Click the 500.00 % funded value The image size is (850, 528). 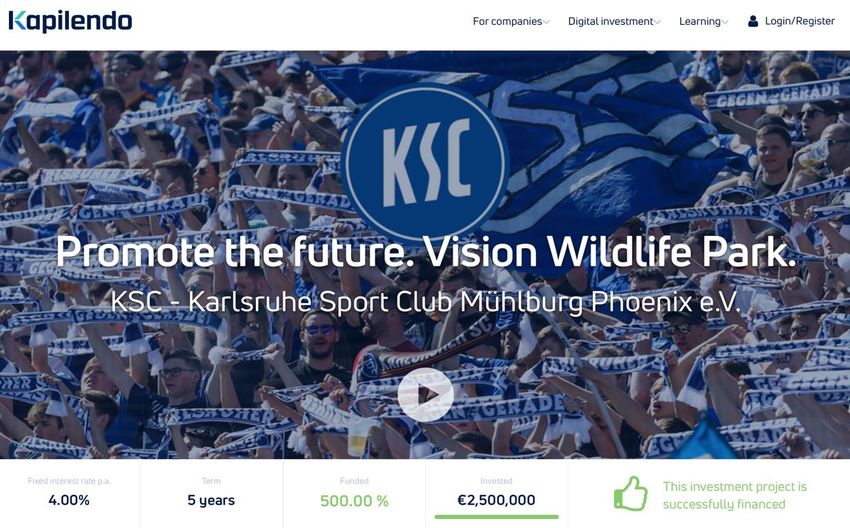point(354,501)
